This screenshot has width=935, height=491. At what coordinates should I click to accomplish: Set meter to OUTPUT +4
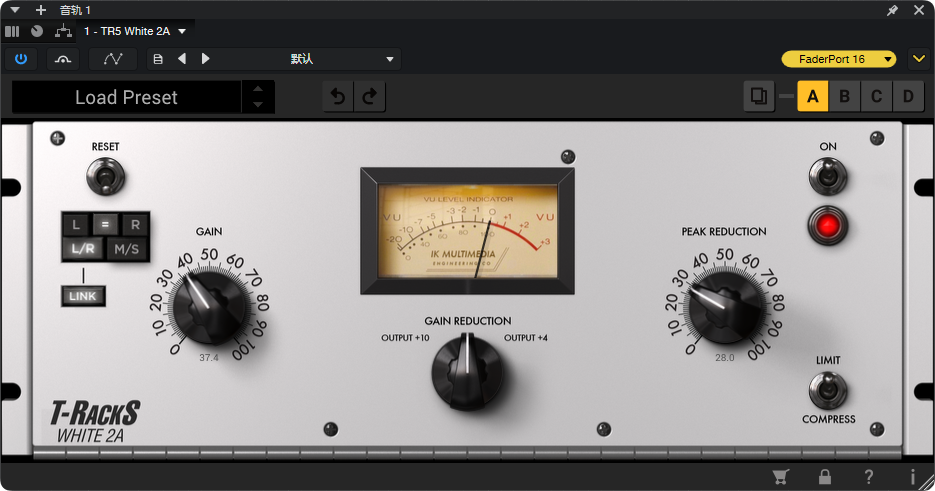tap(525, 338)
